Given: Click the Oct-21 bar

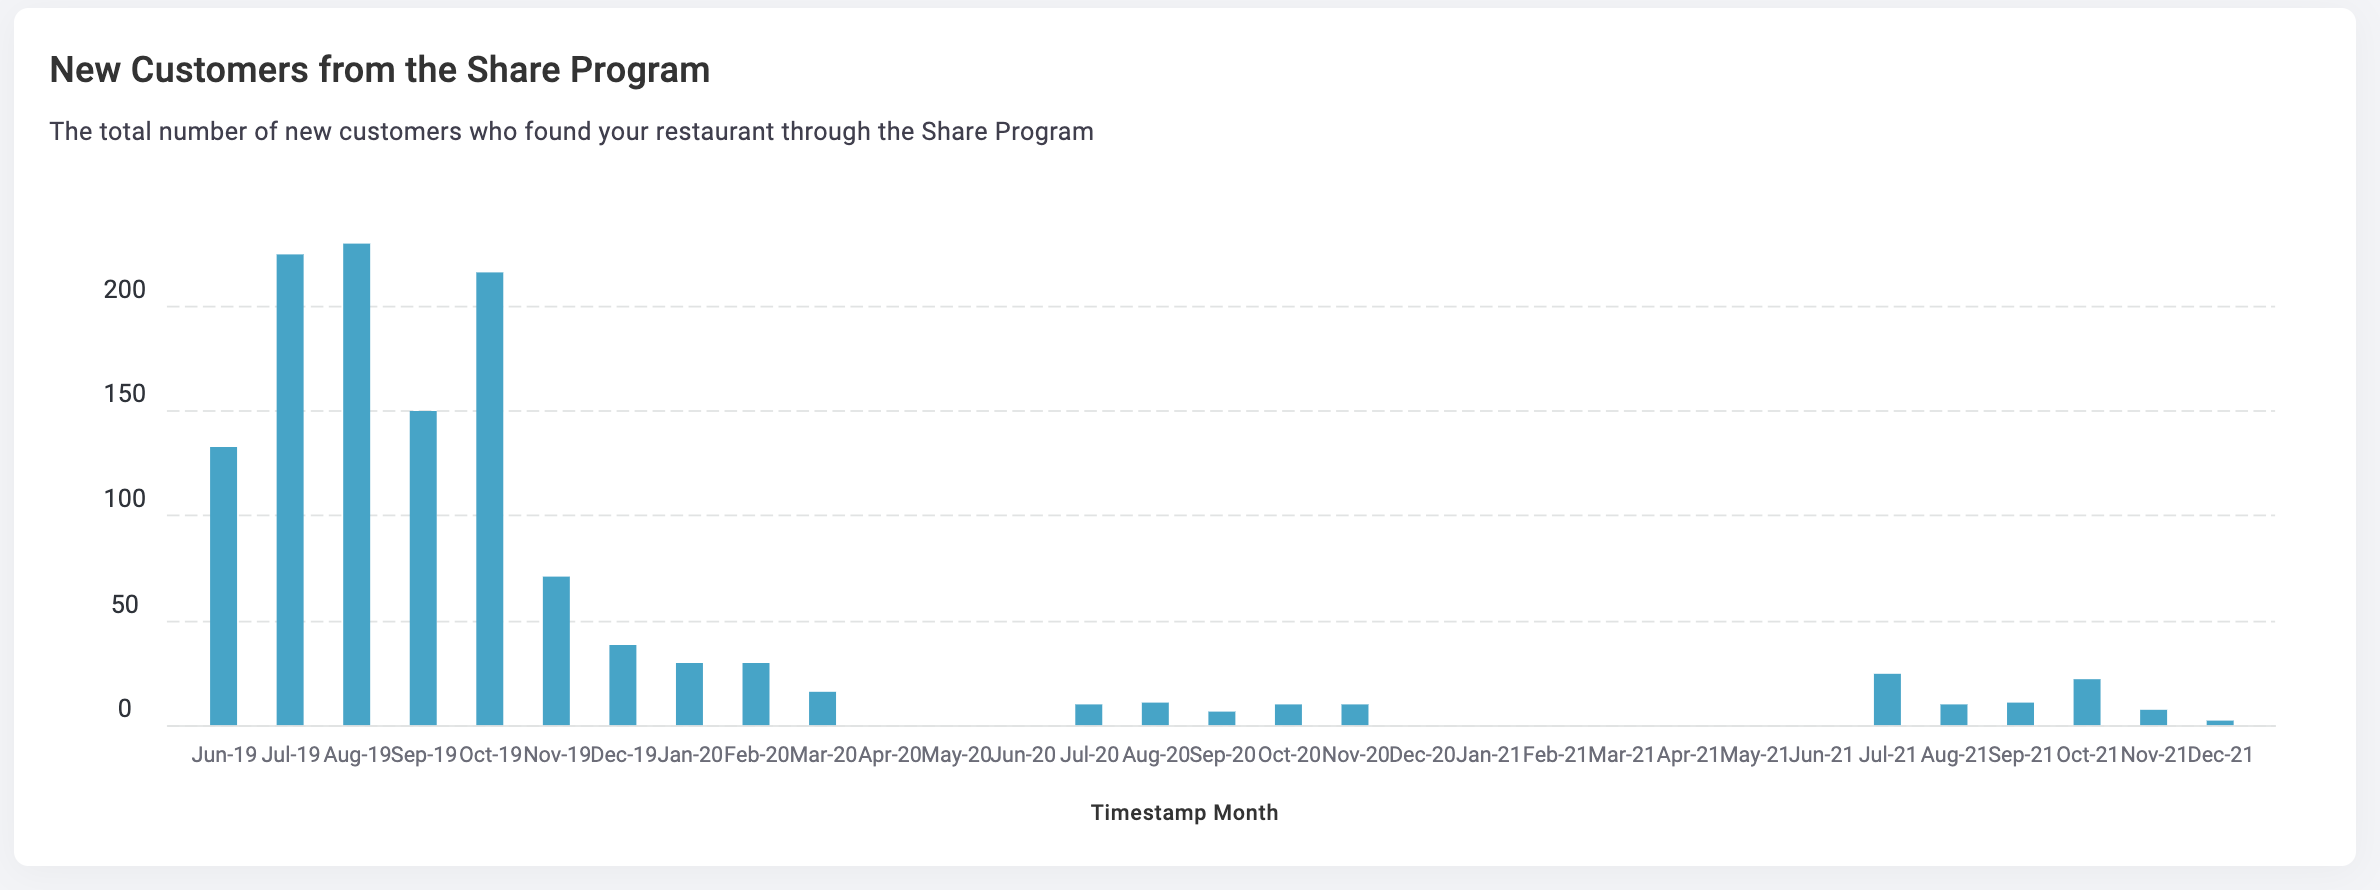Looking at the screenshot, I should coord(2087,702).
